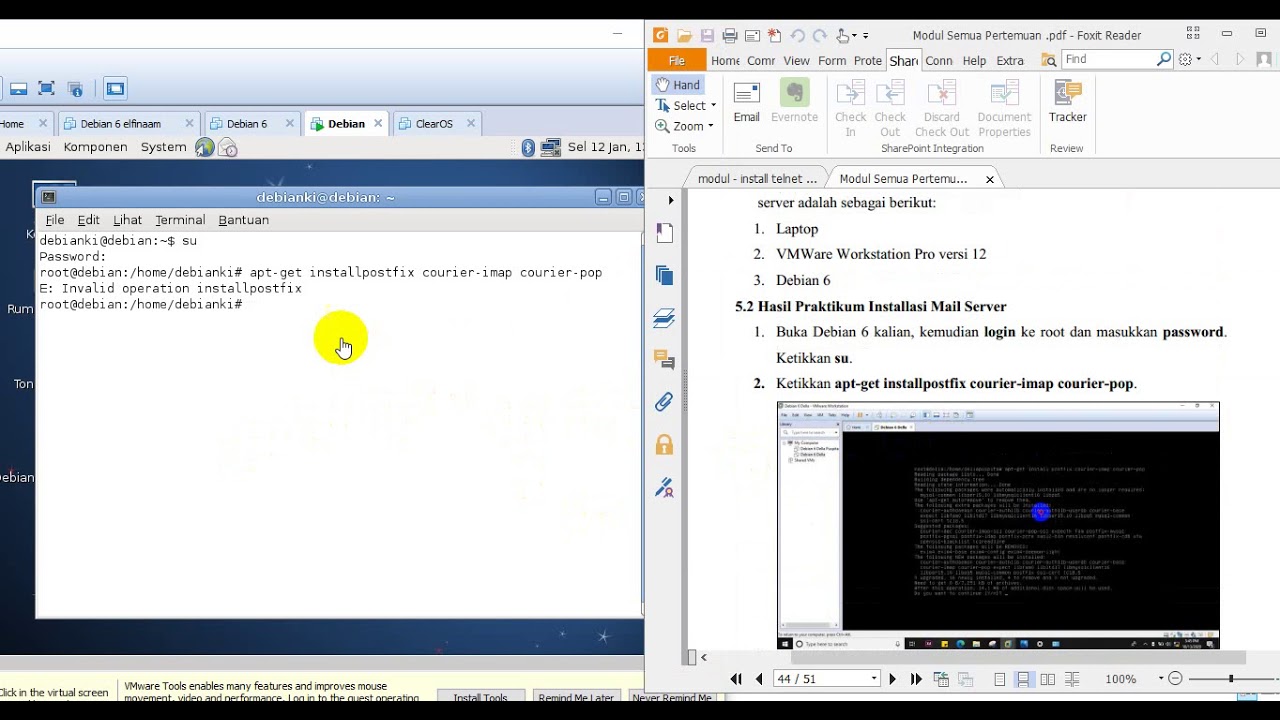Open the System menu in Debian panel
This screenshot has height=720, width=1280.
[163, 147]
